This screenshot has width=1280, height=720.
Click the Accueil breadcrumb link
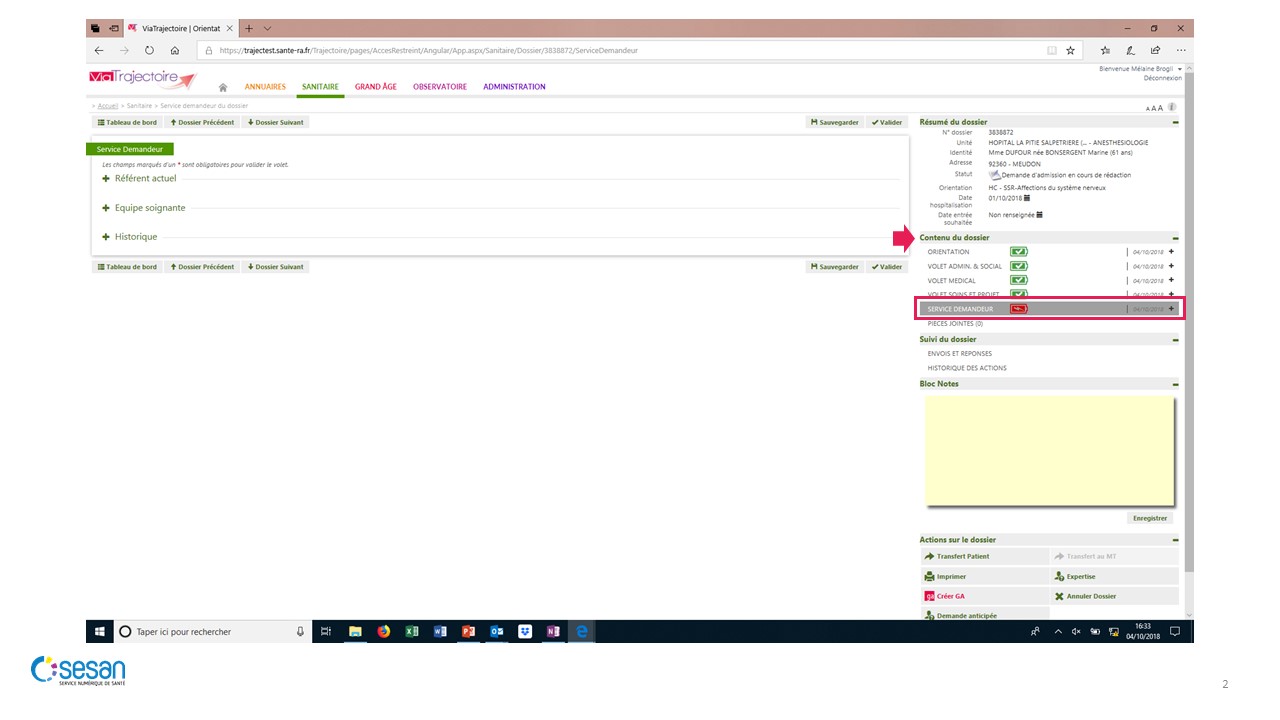click(x=108, y=106)
